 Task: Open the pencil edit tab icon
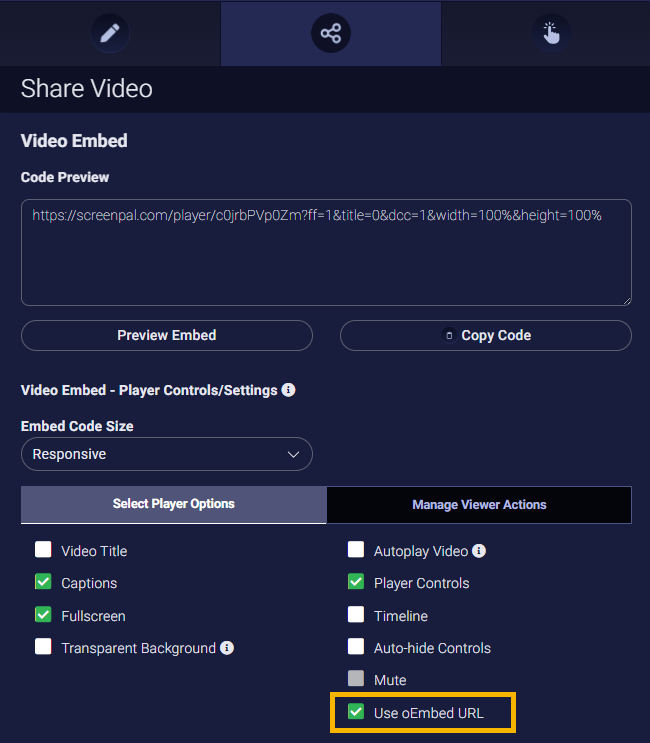pyautogui.click(x=110, y=33)
